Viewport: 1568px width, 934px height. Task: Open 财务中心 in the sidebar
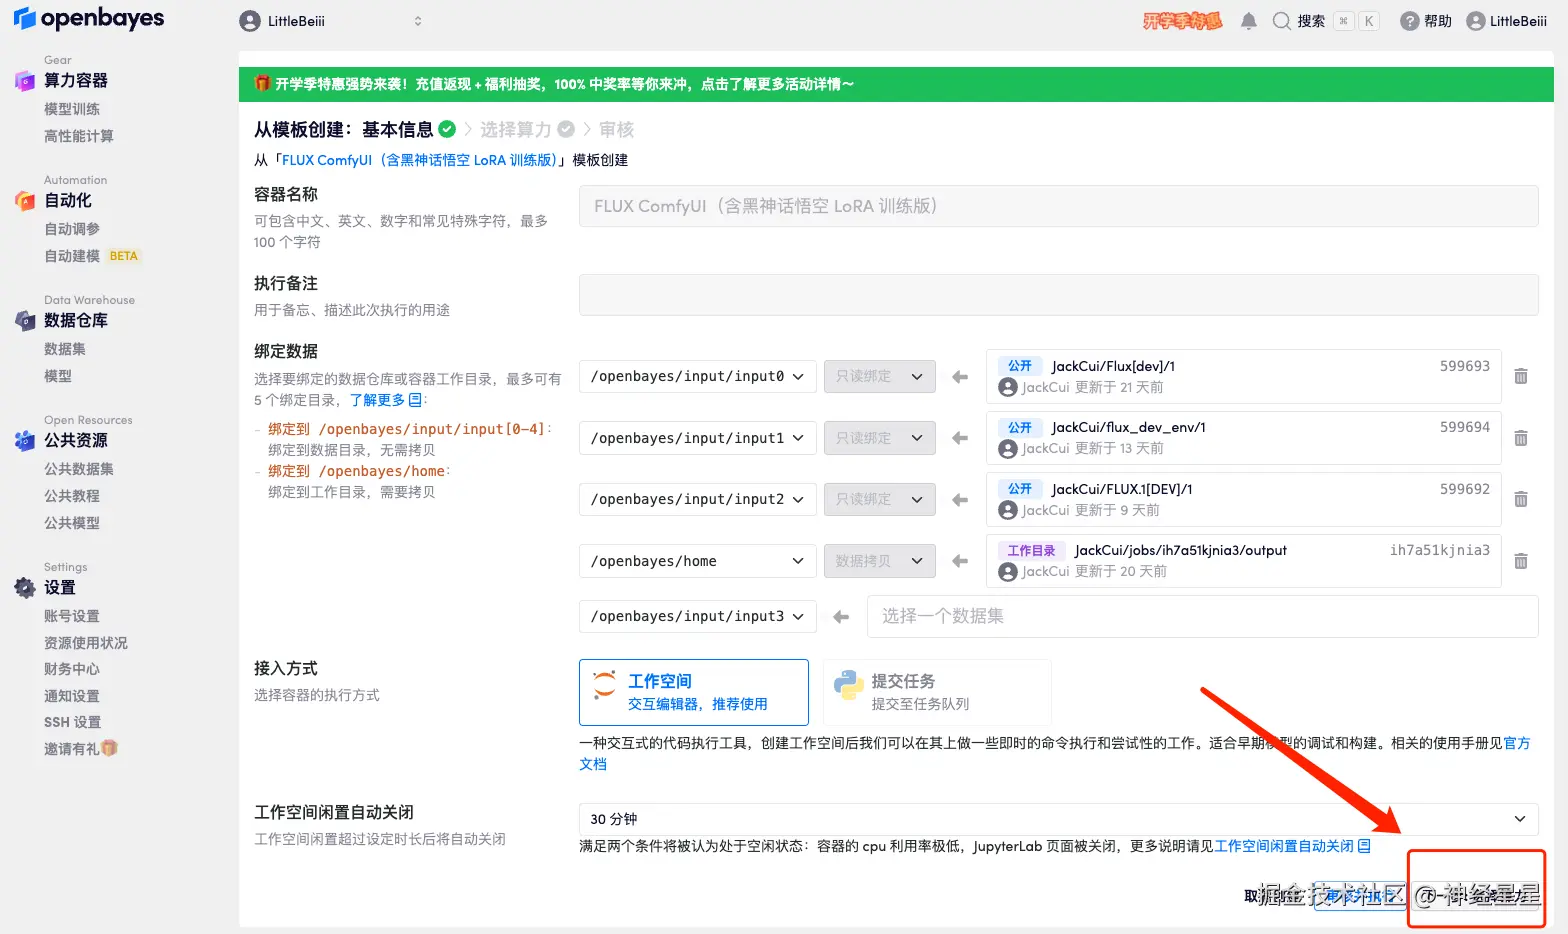click(72, 669)
